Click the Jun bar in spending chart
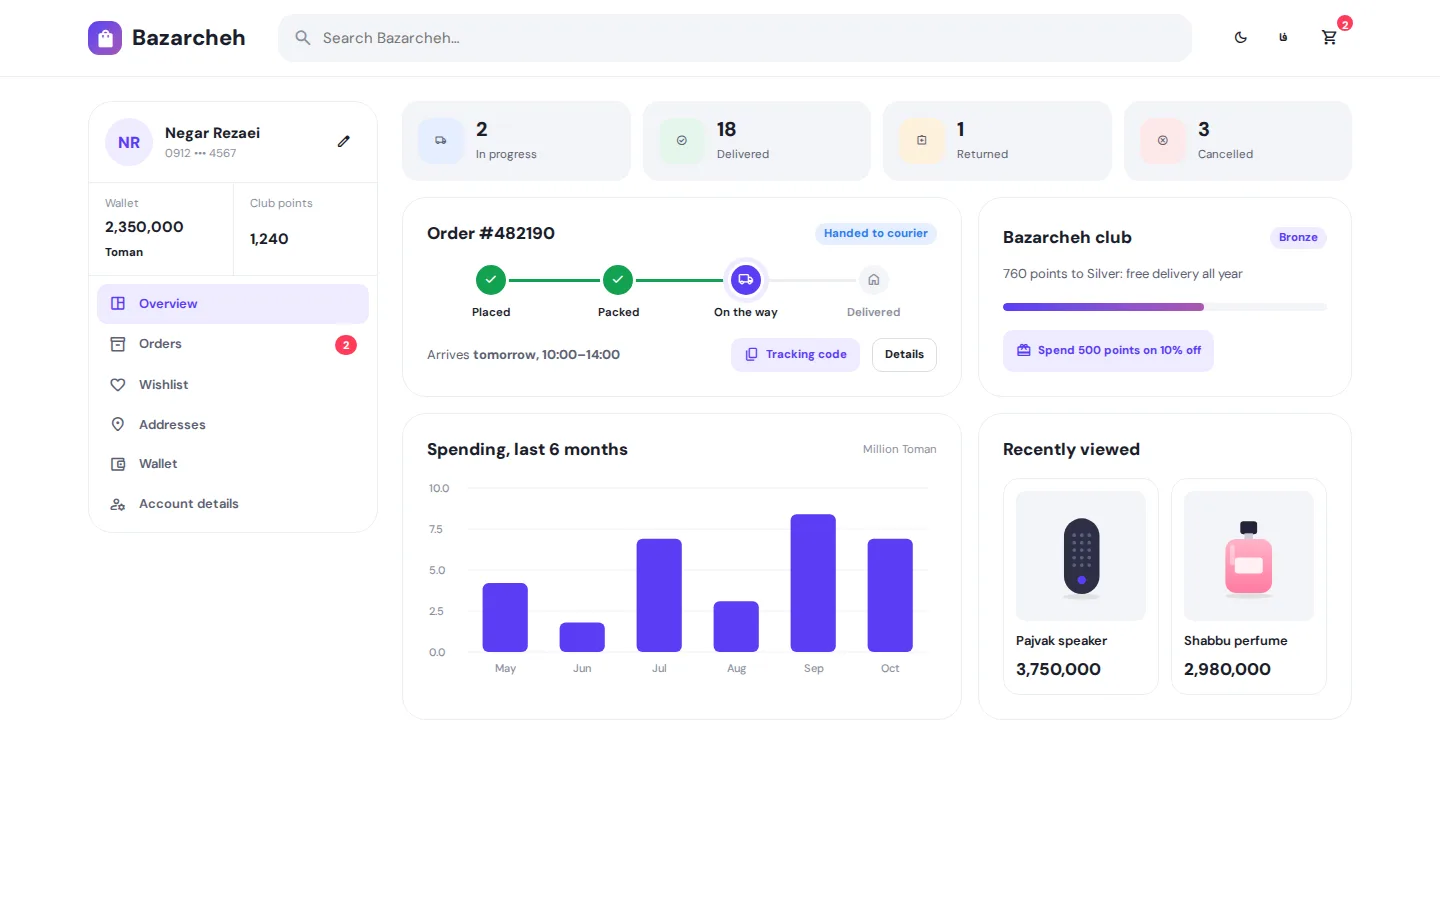The image size is (1440, 900). coord(582,637)
